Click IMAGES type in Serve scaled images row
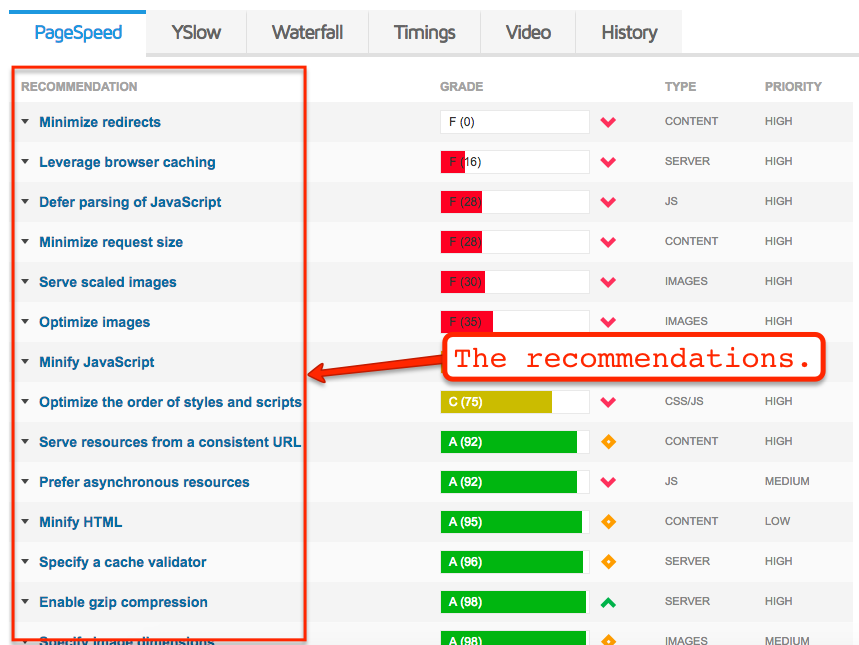The image size is (859, 645). pos(686,281)
